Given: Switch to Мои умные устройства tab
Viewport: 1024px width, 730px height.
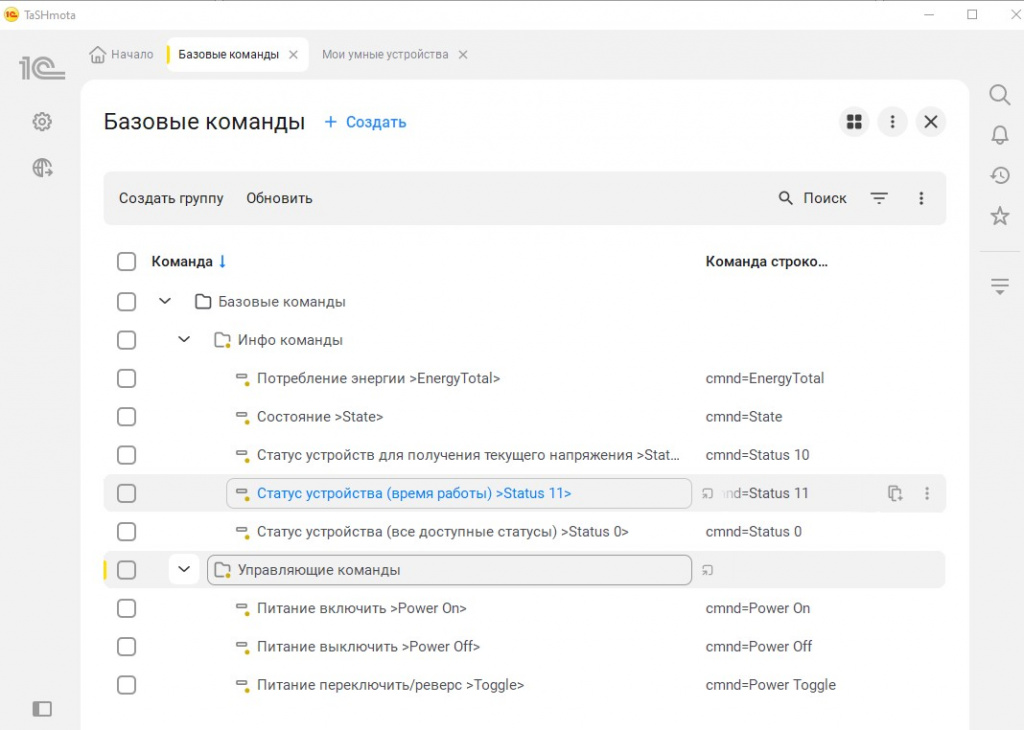Looking at the screenshot, I should [385, 55].
